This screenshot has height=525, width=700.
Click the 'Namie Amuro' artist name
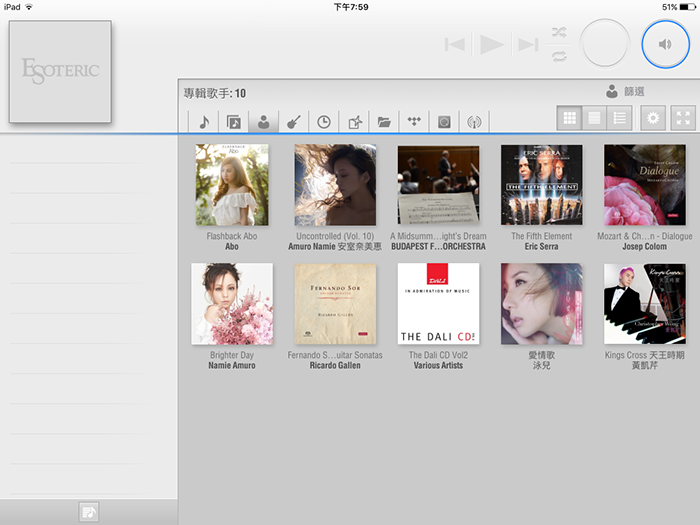pyautogui.click(x=232, y=365)
